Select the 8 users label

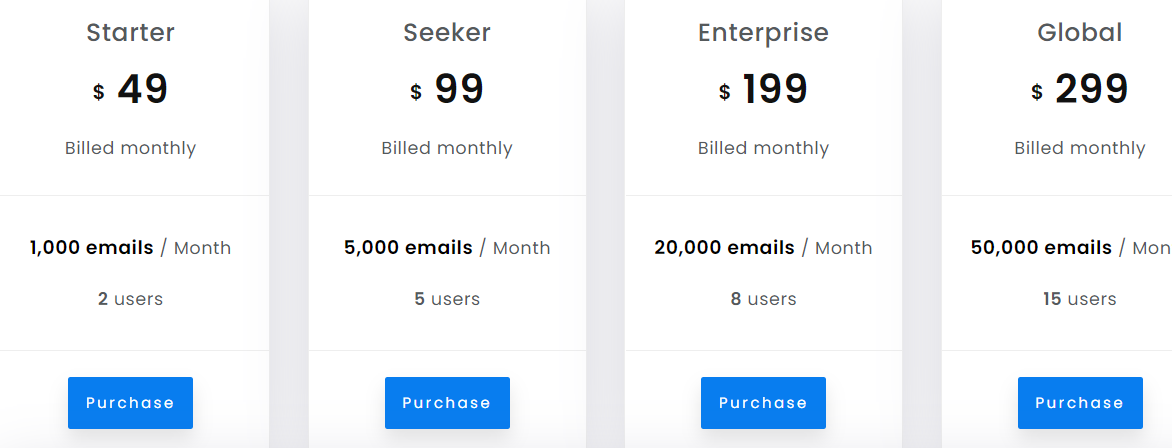(x=763, y=299)
